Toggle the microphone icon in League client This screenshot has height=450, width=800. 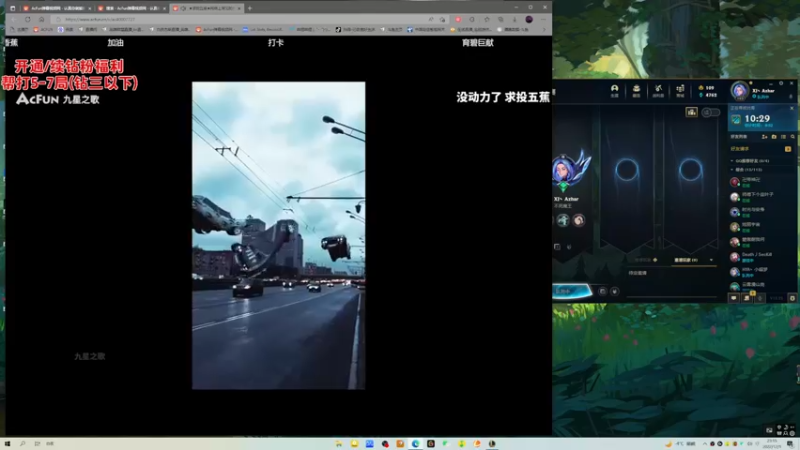[x=760, y=298]
